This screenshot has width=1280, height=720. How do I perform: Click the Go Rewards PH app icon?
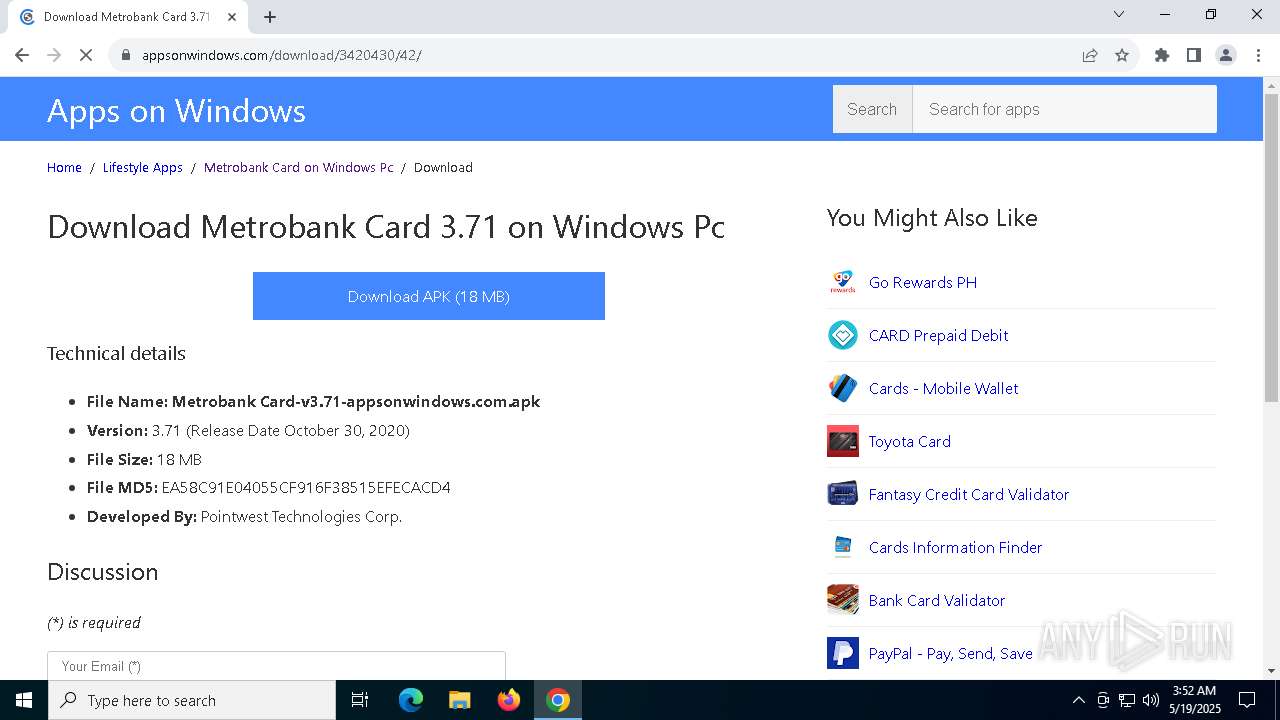point(843,282)
